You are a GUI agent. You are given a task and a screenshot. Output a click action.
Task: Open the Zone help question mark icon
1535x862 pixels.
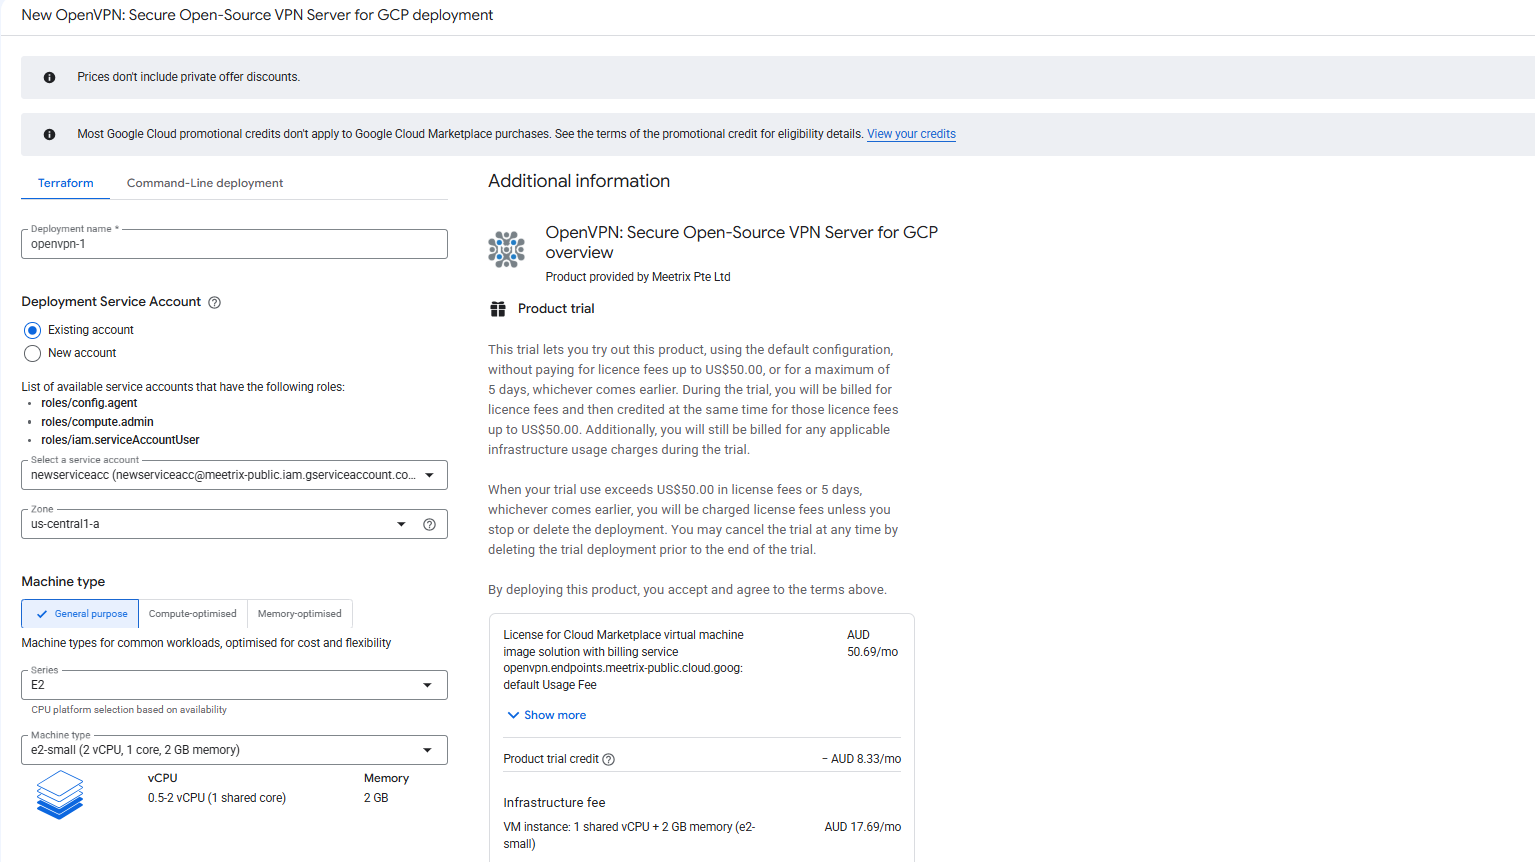pos(429,524)
